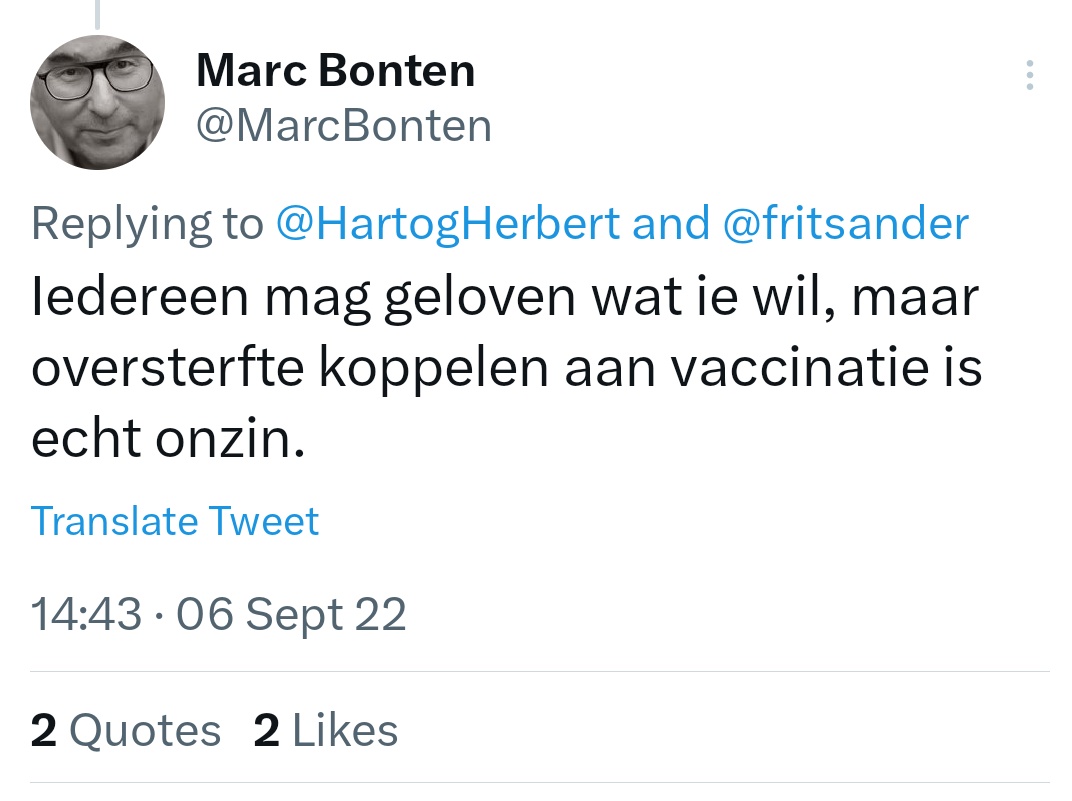Visit the @fritsander profile mention
Viewport: 1072px width, 801px height.
coord(845,224)
